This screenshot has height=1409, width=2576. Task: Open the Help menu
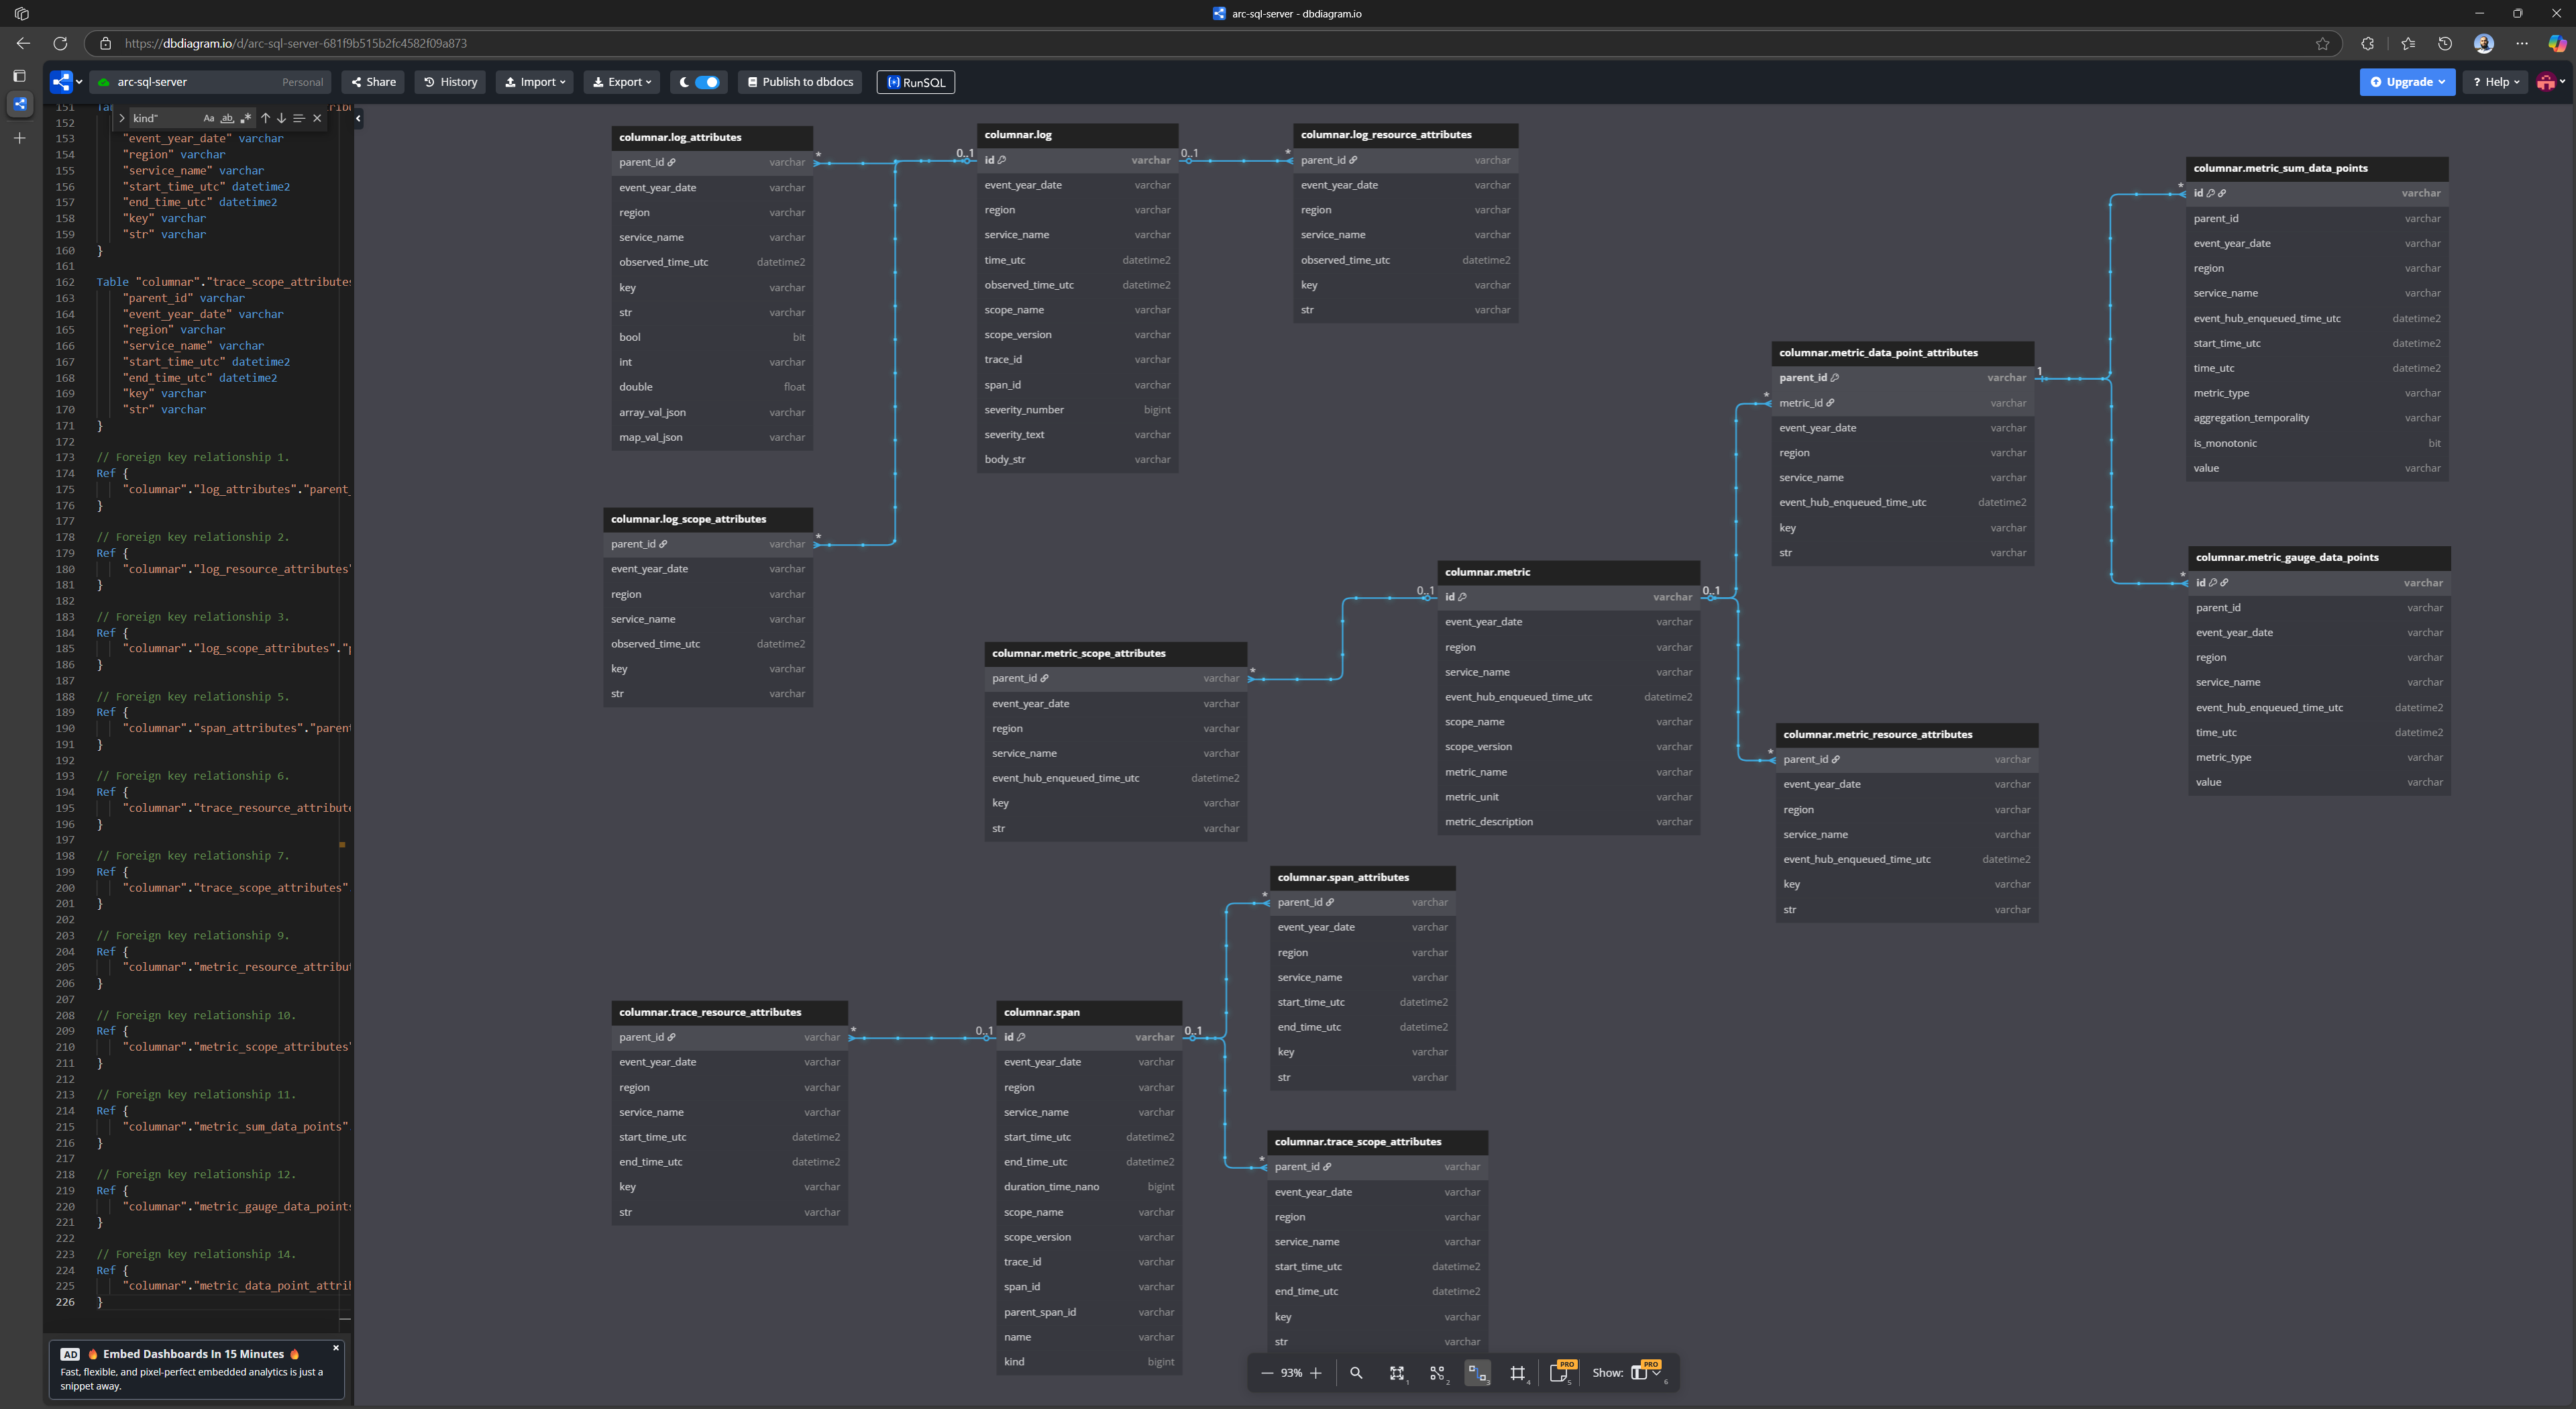(x=2496, y=82)
